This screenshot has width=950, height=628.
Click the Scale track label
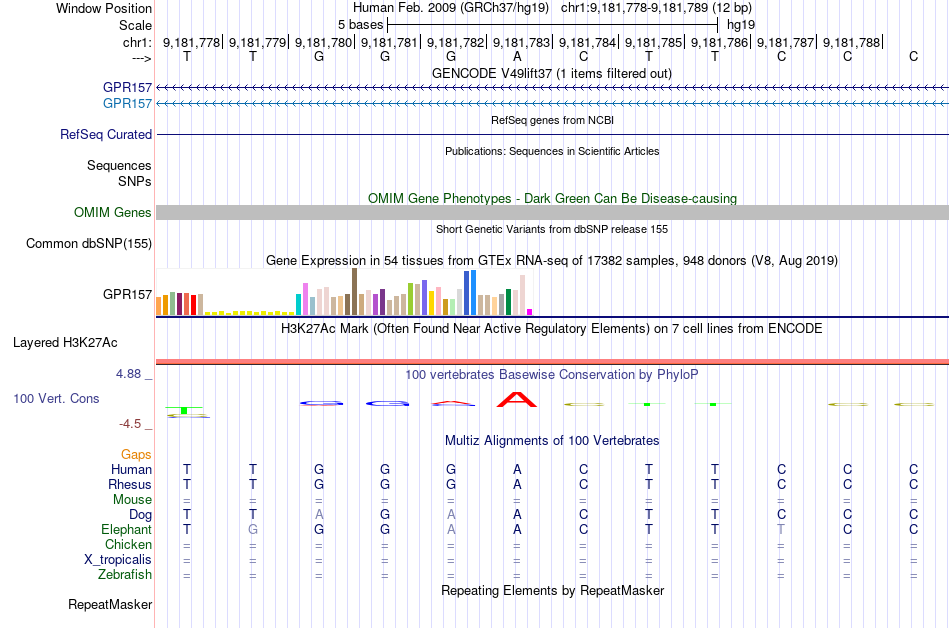click(x=135, y=25)
